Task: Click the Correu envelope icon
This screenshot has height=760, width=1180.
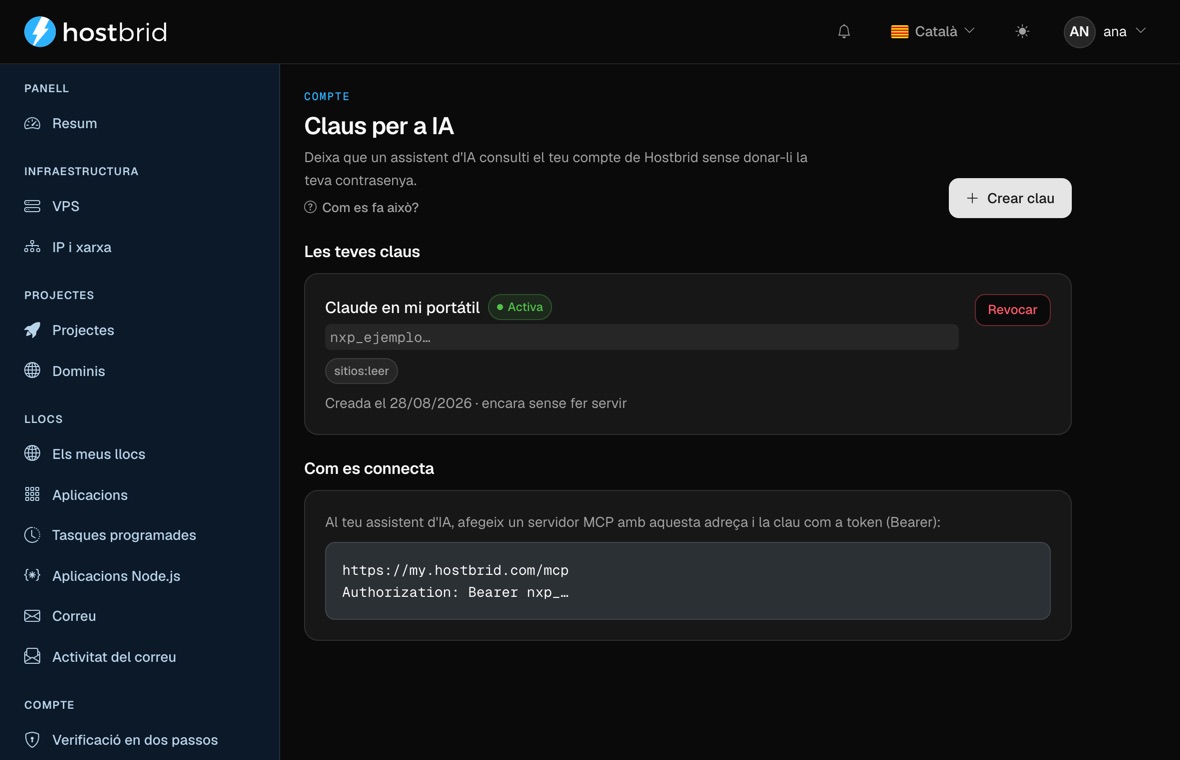Action: (x=32, y=616)
